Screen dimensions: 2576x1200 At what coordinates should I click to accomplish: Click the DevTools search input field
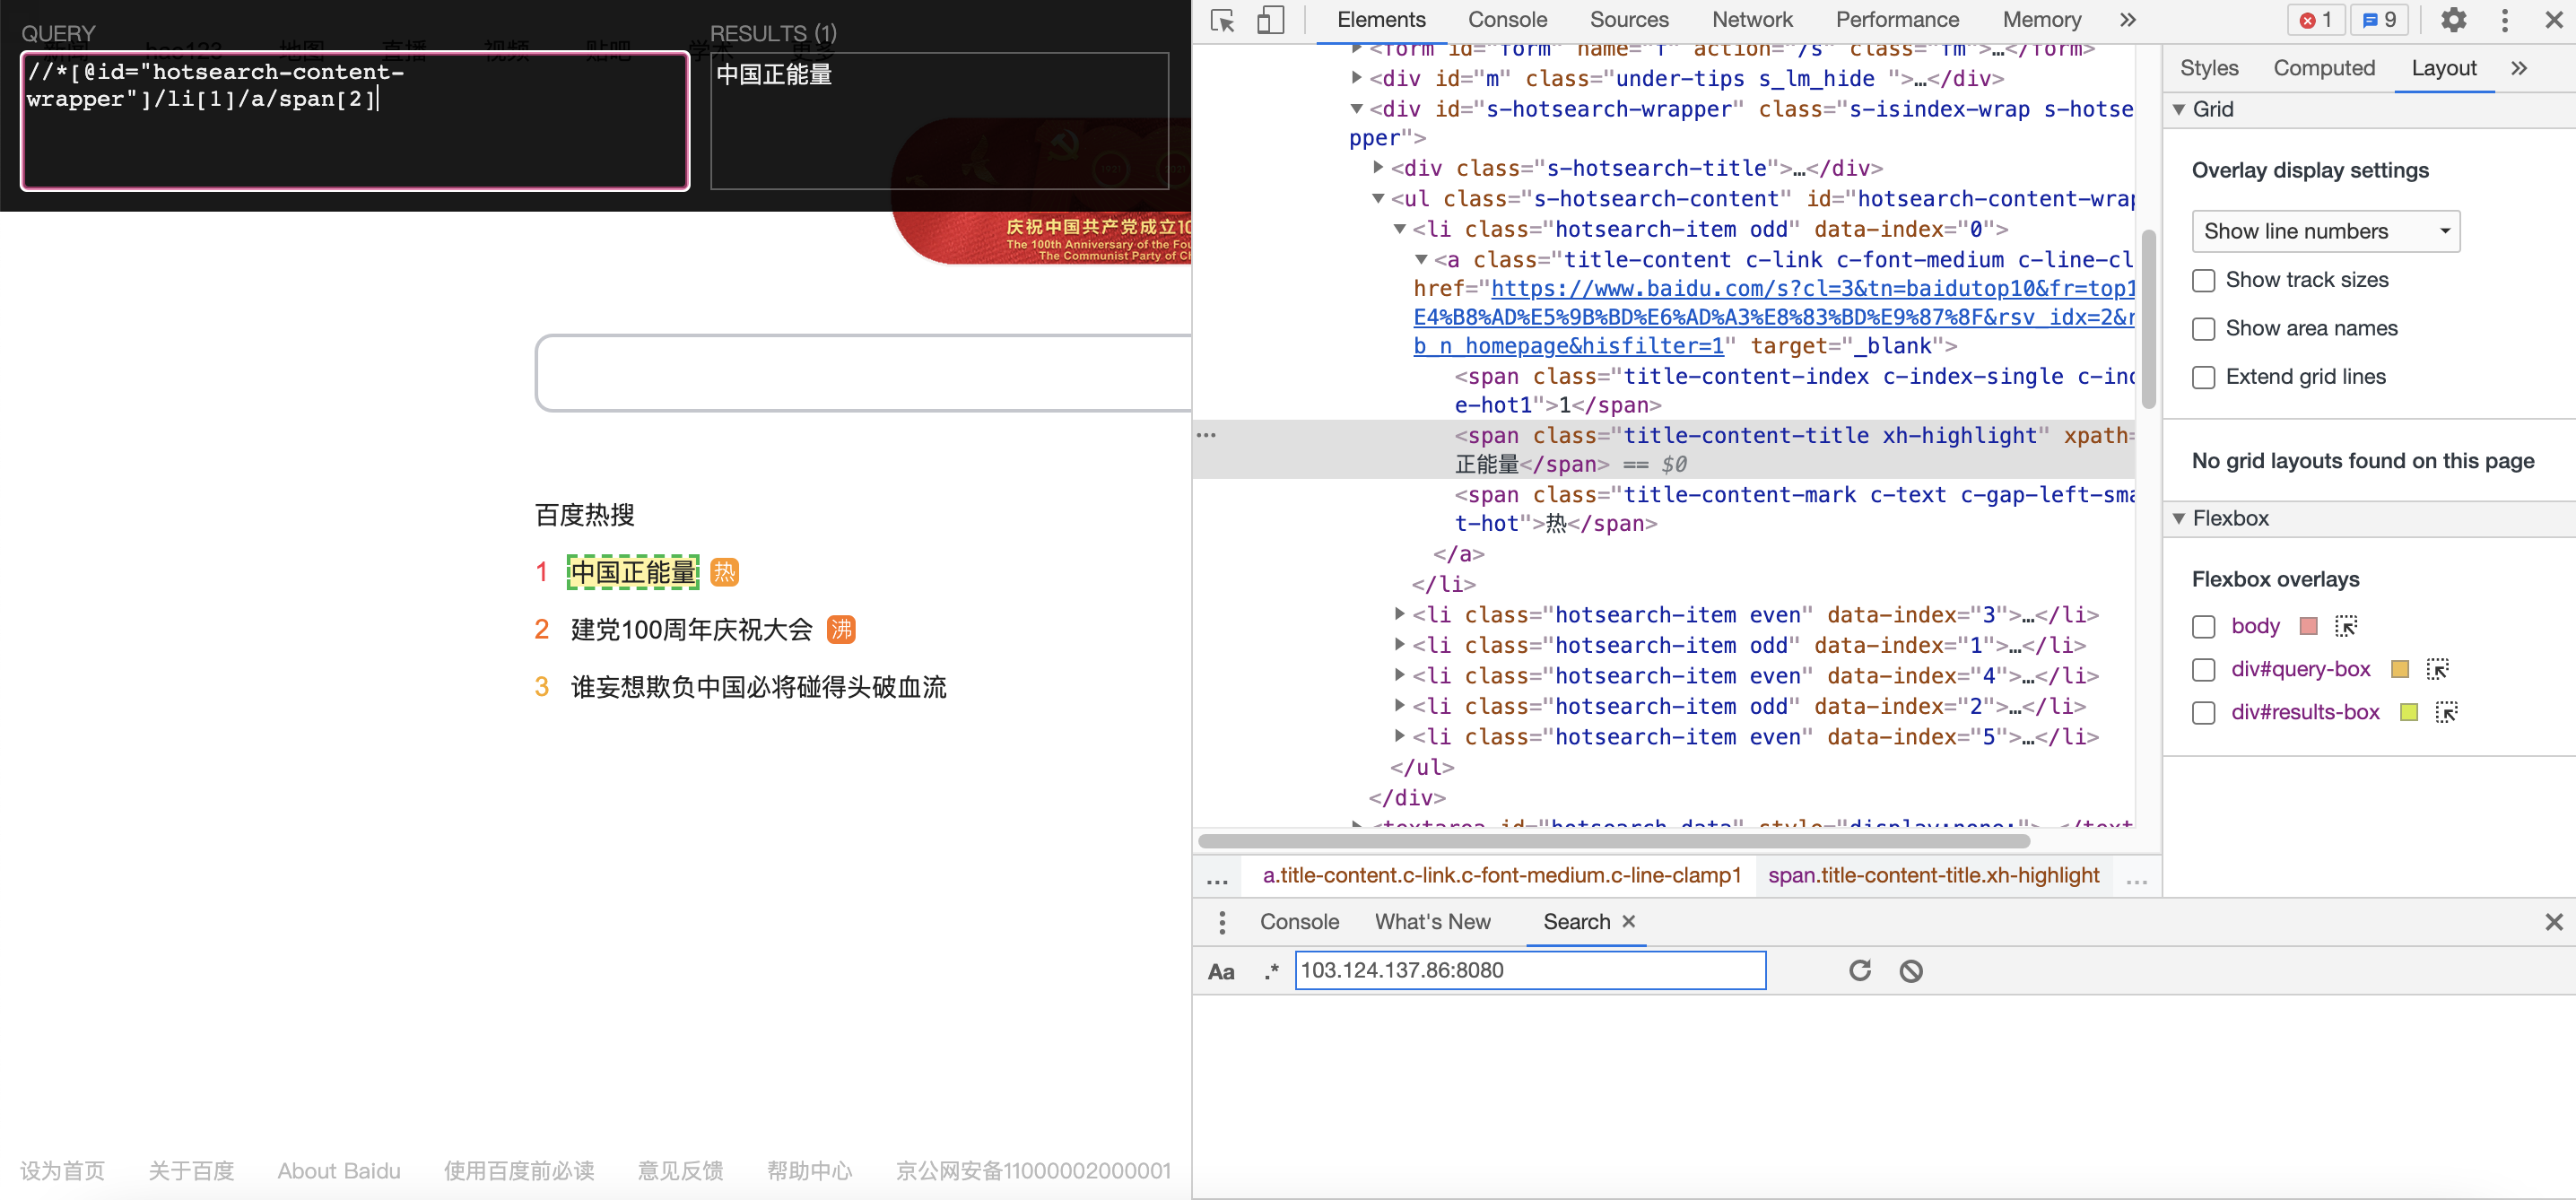[x=1530, y=971]
